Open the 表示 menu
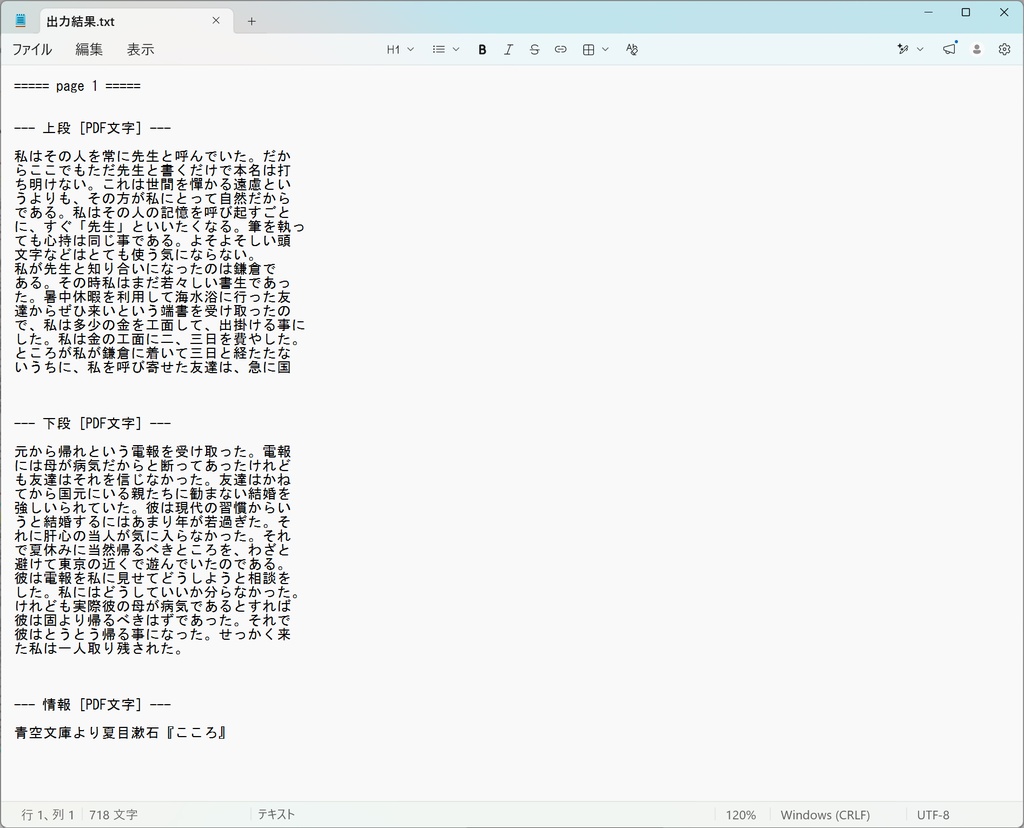 [140, 50]
